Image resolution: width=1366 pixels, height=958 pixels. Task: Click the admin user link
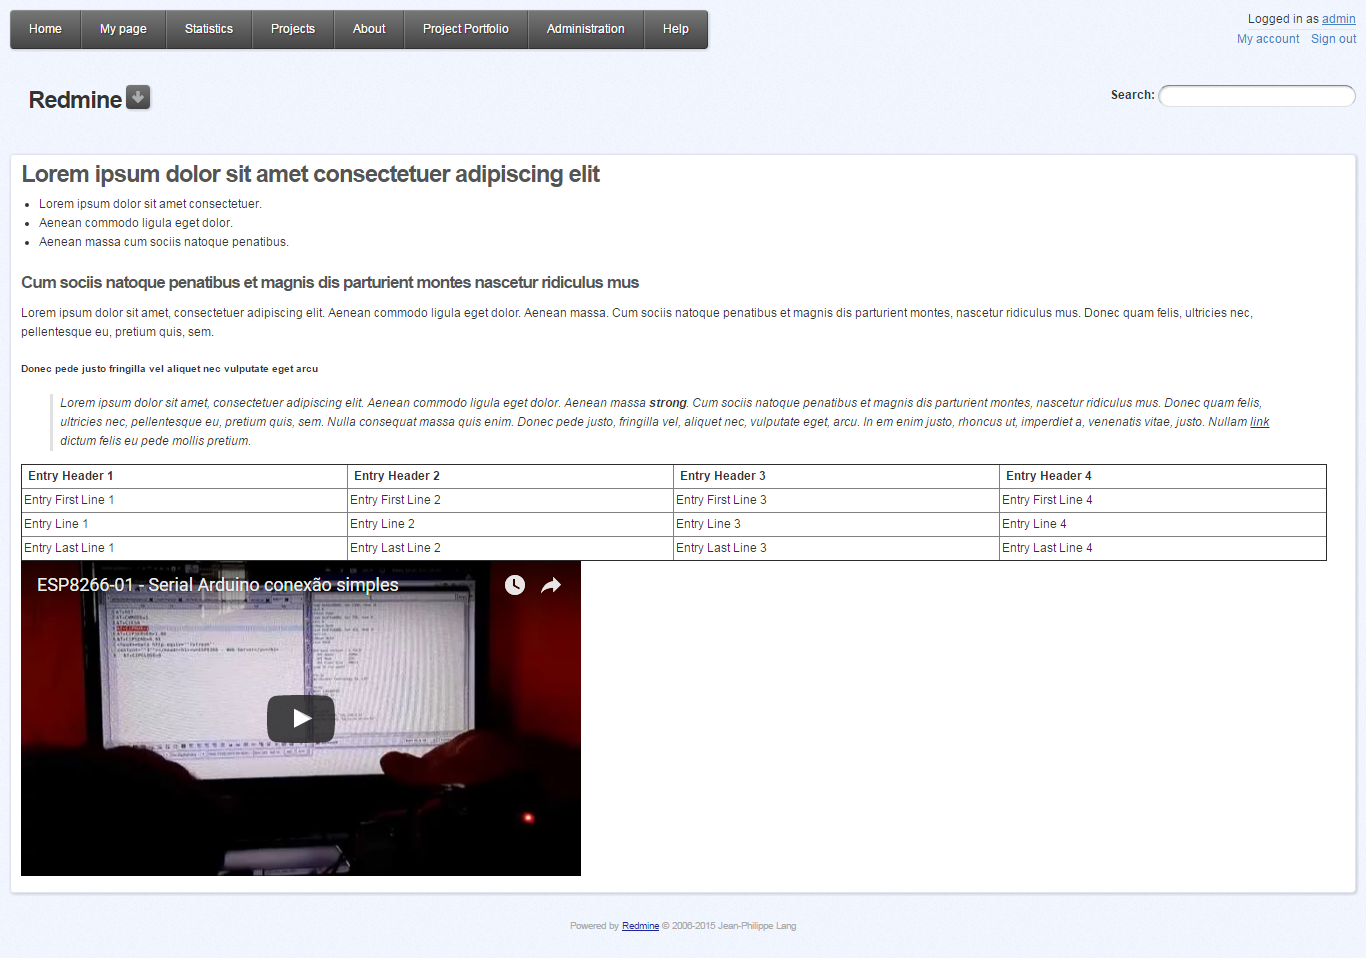[x=1339, y=19]
